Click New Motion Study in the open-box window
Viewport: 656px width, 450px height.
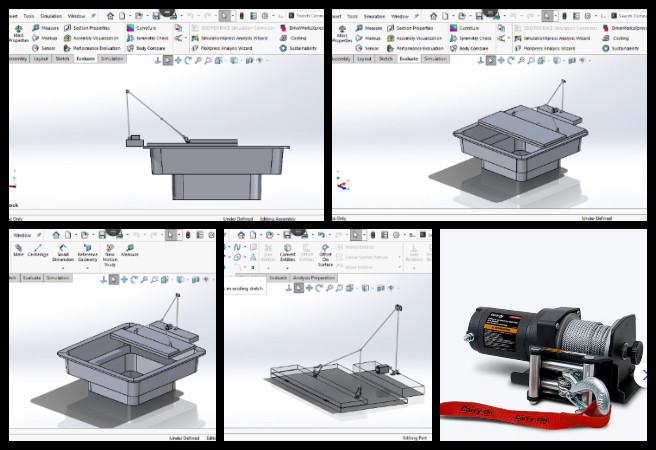(x=110, y=256)
